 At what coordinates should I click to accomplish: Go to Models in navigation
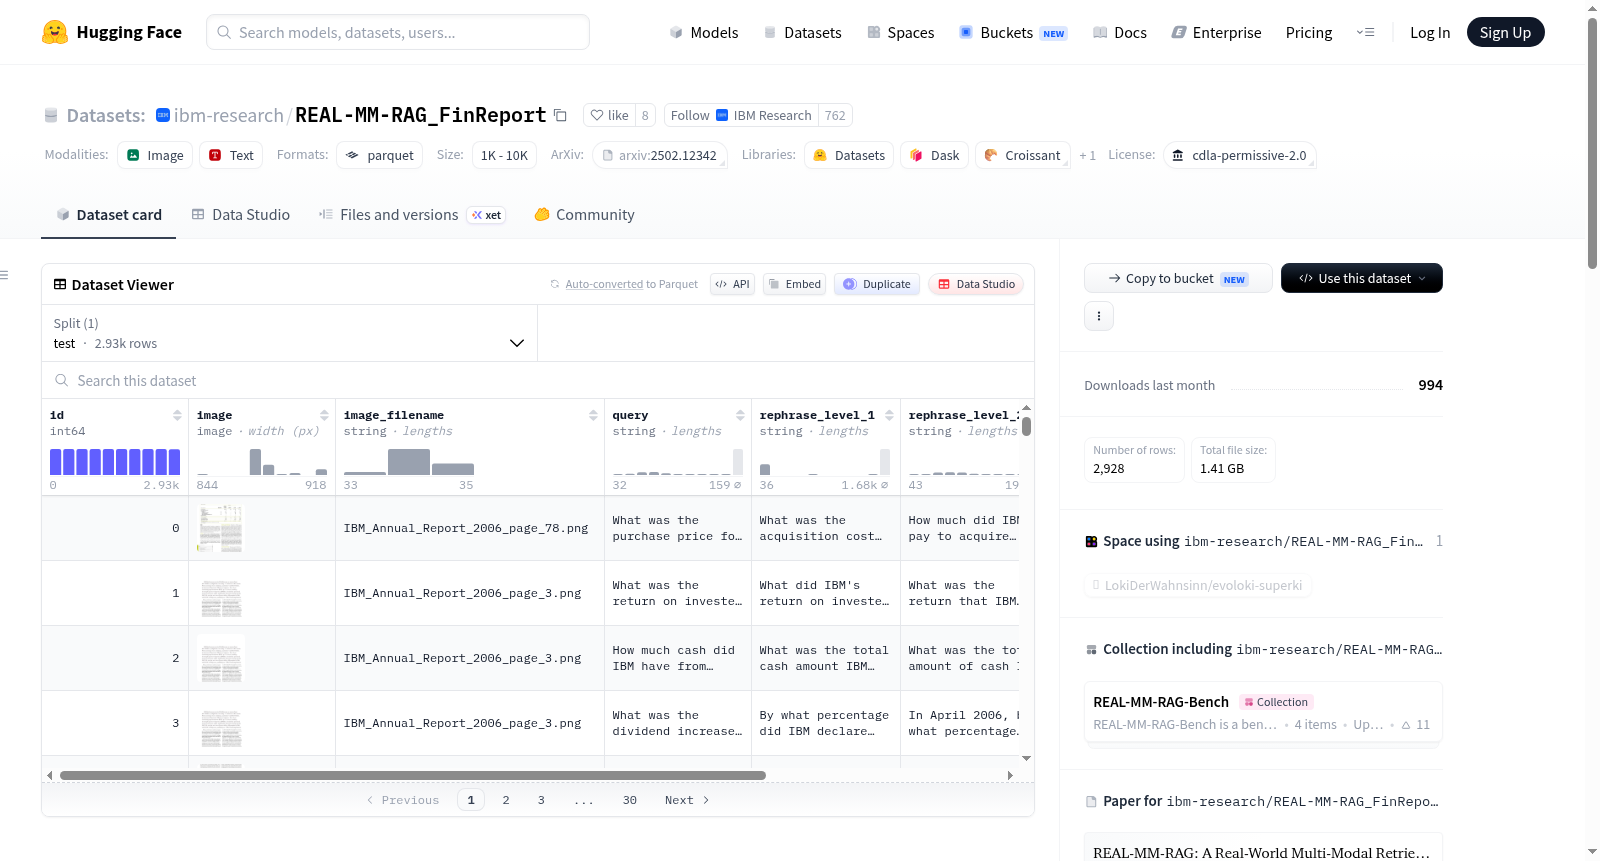[703, 32]
